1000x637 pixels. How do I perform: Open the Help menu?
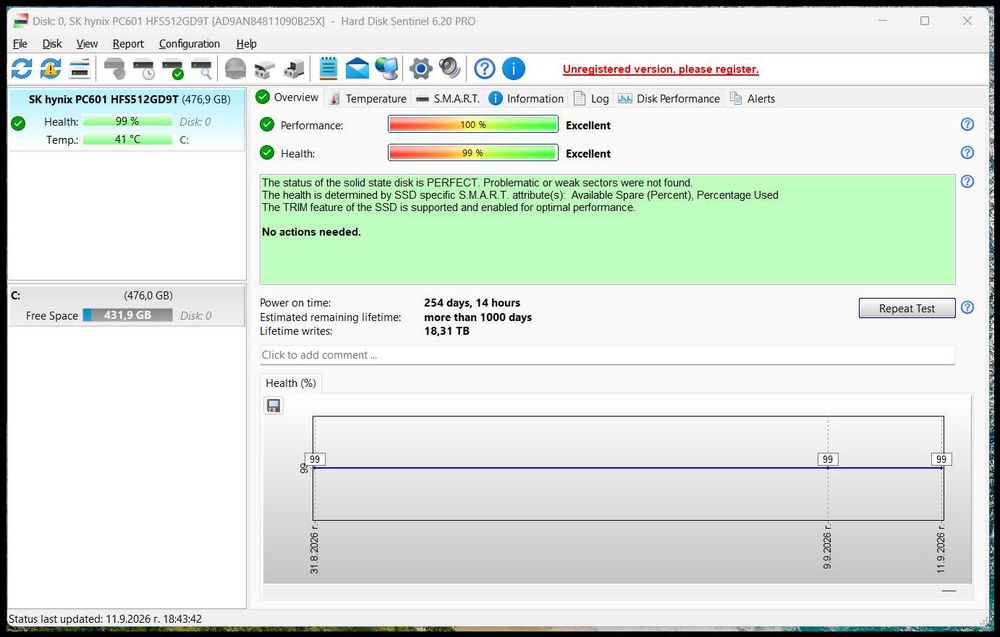pos(246,43)
